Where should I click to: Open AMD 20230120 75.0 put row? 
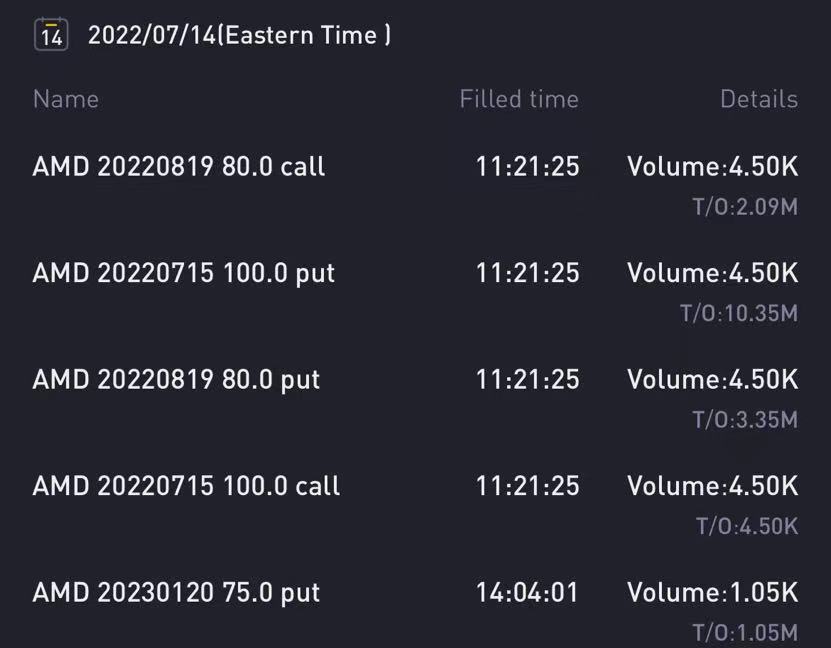pyautogui.click(x=416, y=609)
